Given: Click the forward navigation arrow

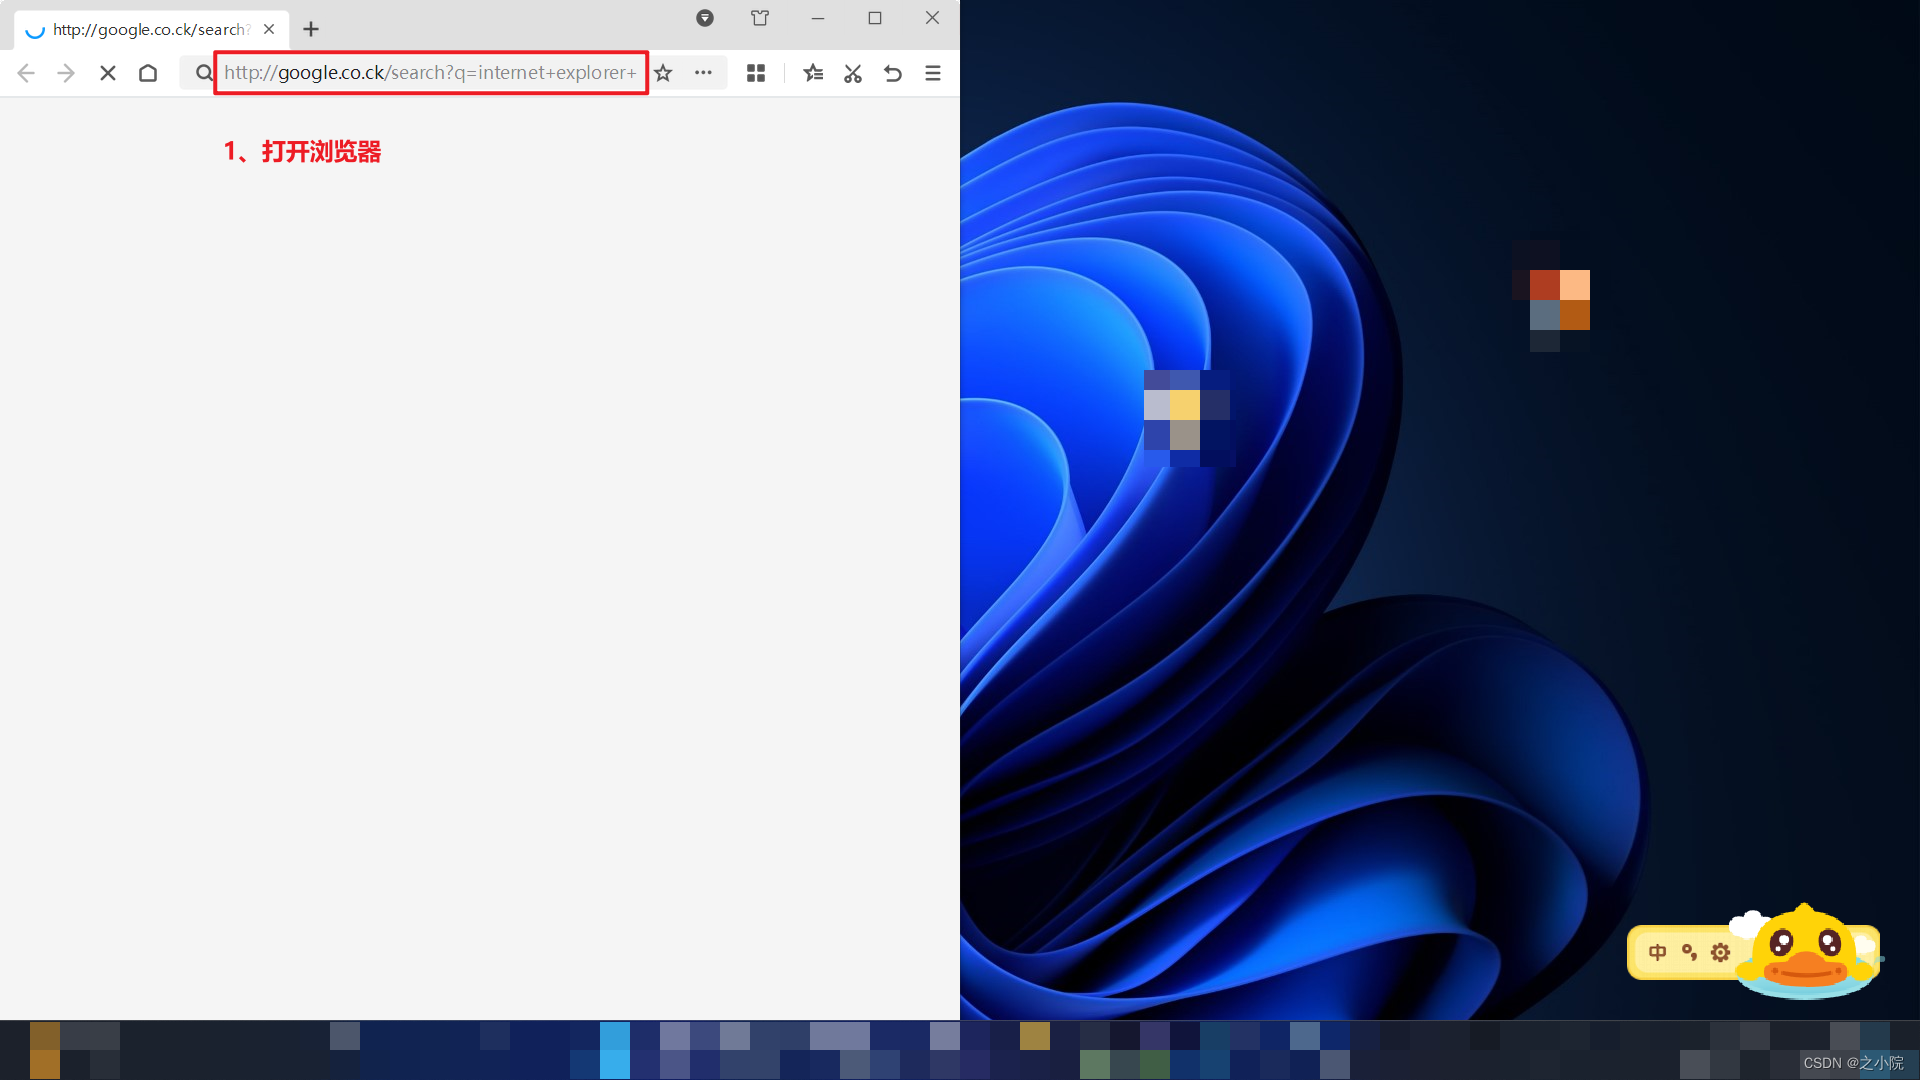Looking at the screenshot, I should 66,73.
